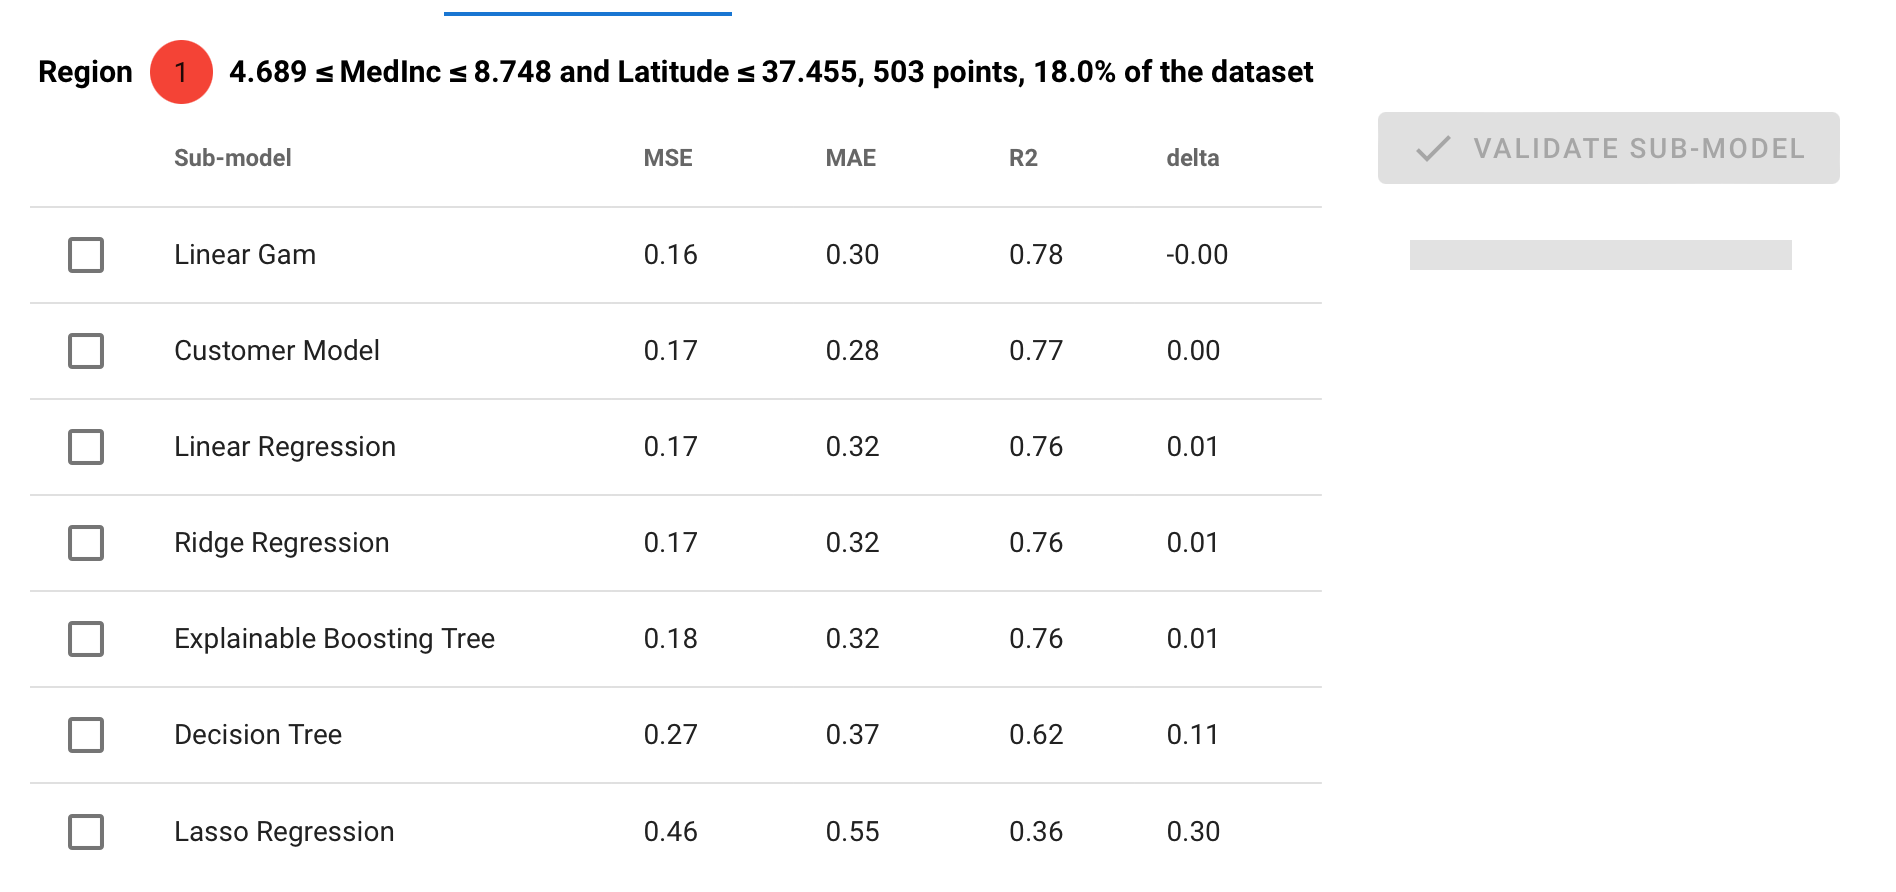Sort by the R2 column header
The image size is (1896, 892).
(x=1023, y=158)
